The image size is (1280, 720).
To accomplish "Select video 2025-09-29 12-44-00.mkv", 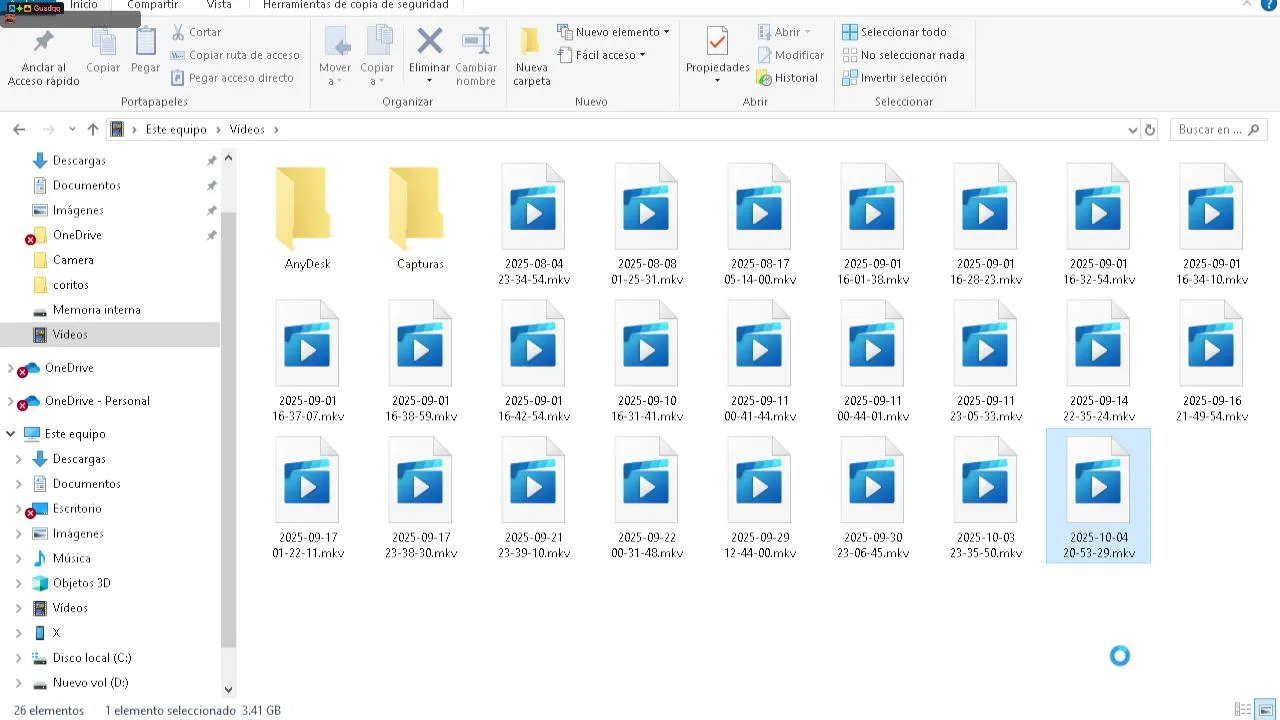I will 760,498.
